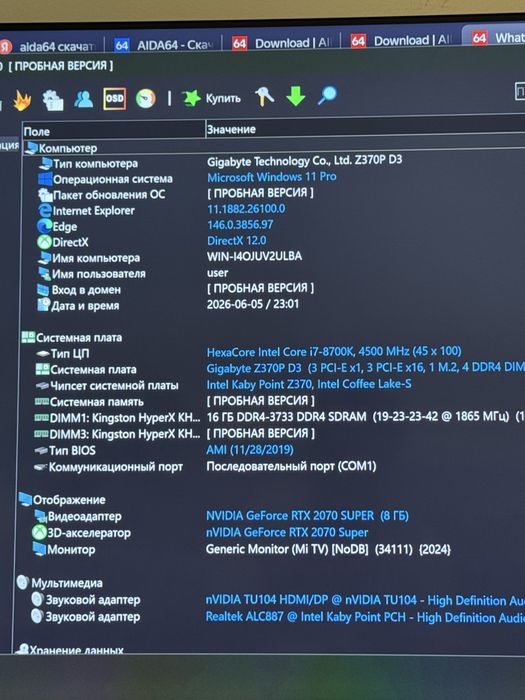The height and width of the screenshot is (700, 525).
Task: Open the first 'Download | AI' browser tab
Action: (281, 43)
